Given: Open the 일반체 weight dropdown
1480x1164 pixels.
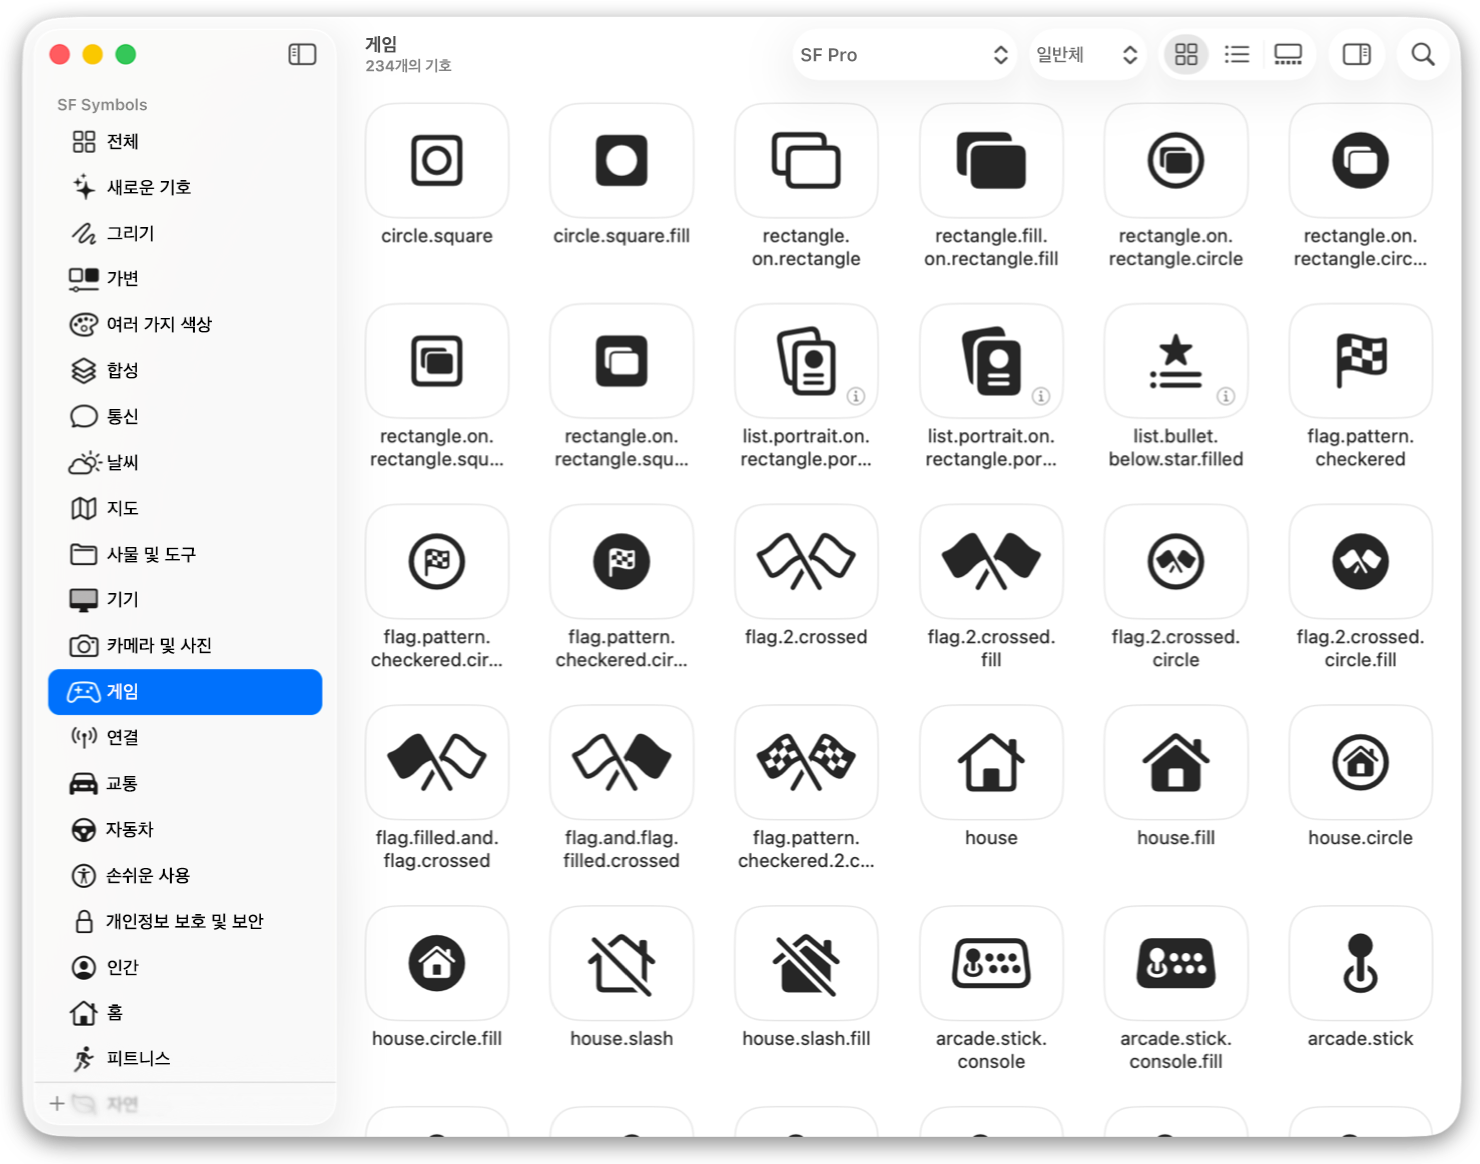Looking at the screenshot, I should (1087, 55).
